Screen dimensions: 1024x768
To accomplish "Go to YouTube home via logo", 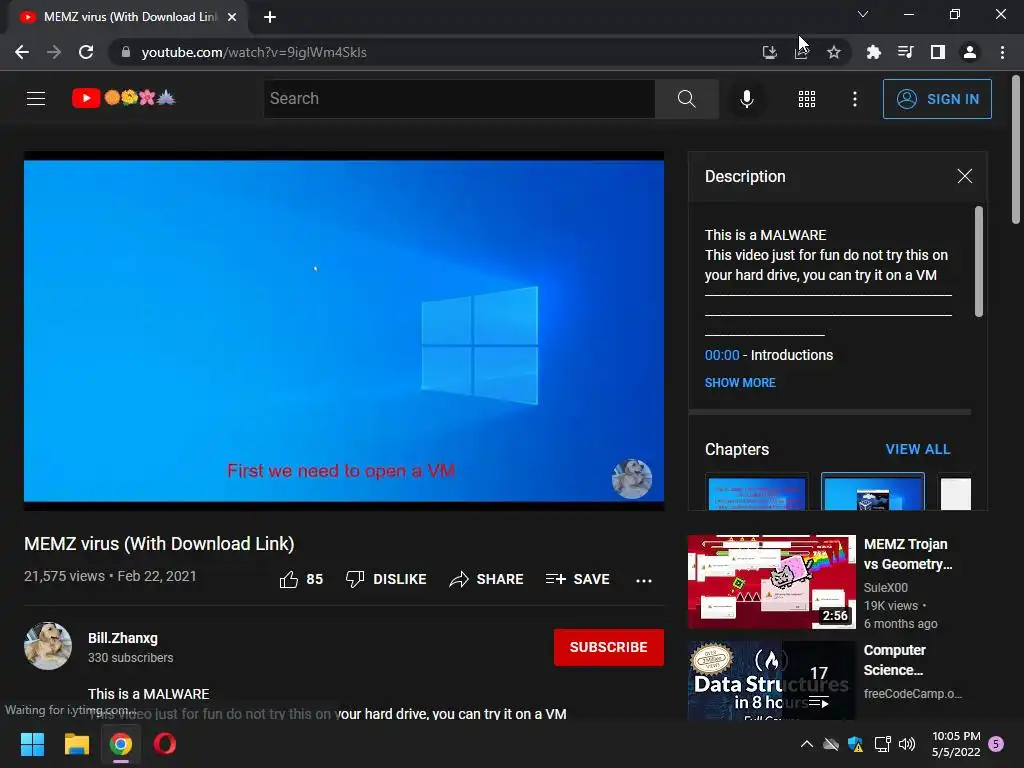I will tap(124, 98).
